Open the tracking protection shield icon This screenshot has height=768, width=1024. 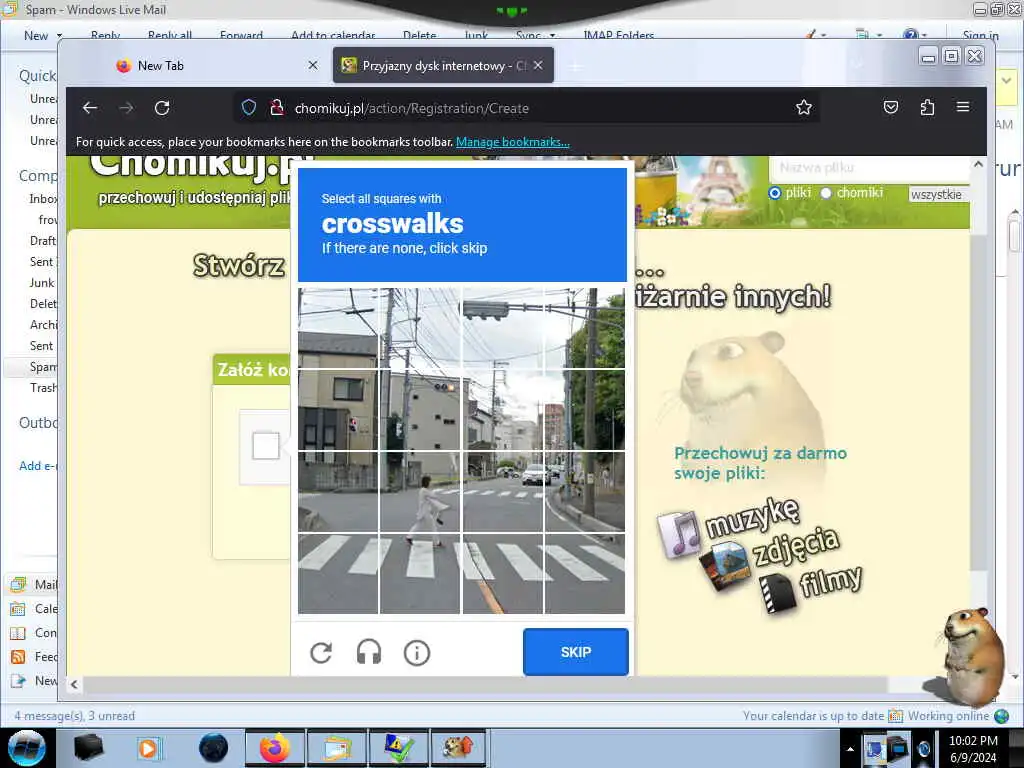249,108
